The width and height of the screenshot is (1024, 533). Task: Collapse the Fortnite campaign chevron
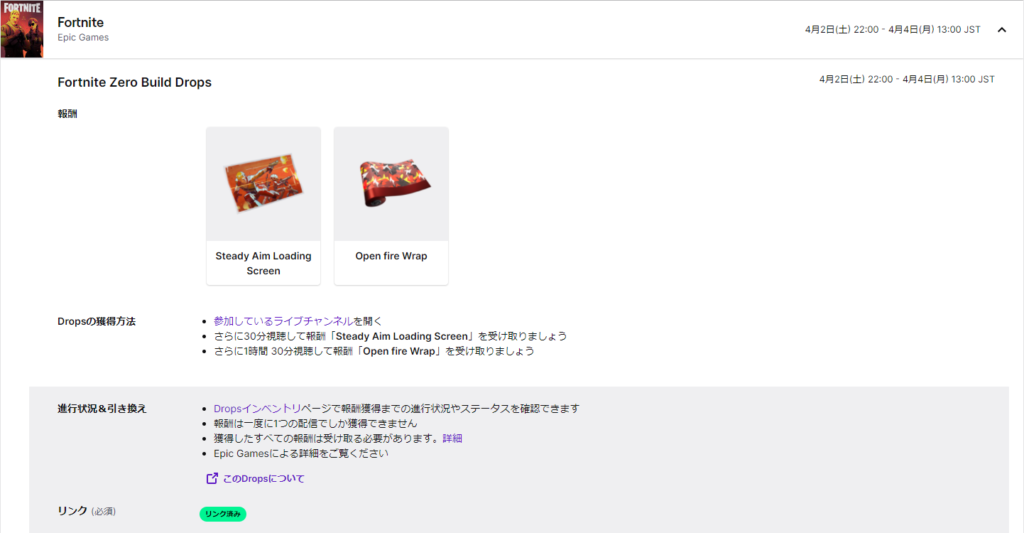point(1001,29)
